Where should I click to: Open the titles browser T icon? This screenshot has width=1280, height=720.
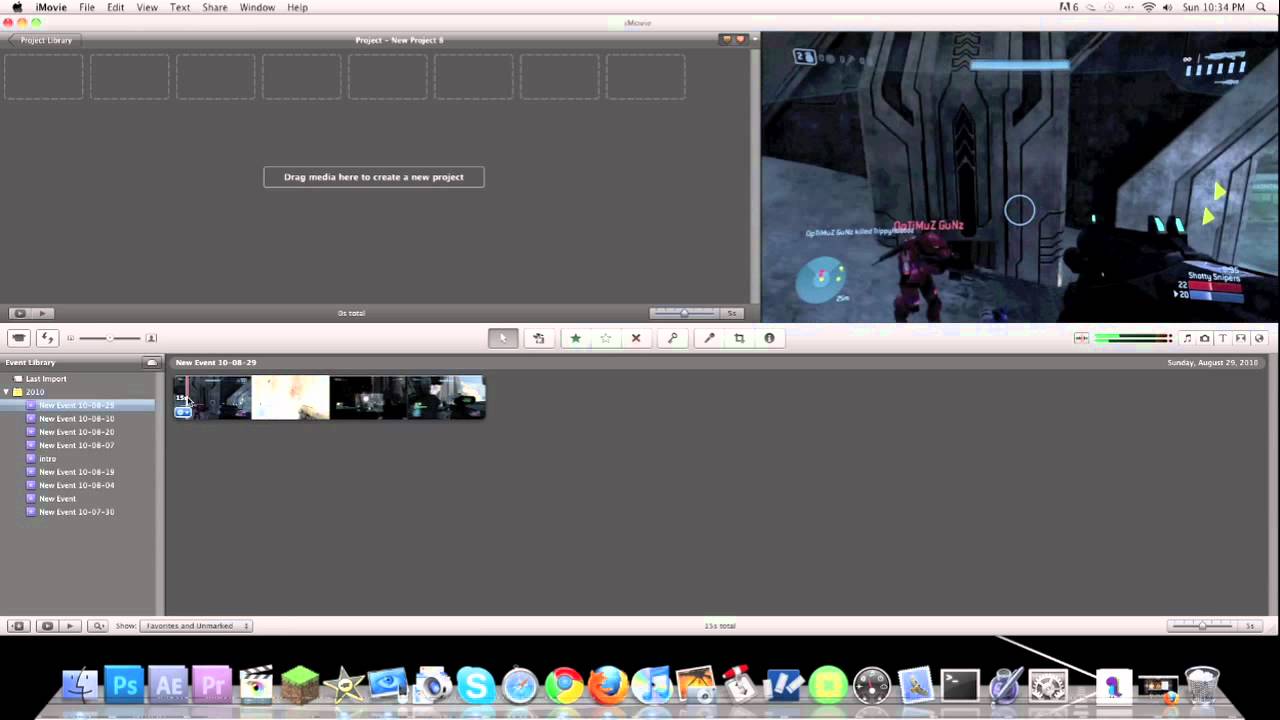pyautogui.click(x=1223, y=338)
